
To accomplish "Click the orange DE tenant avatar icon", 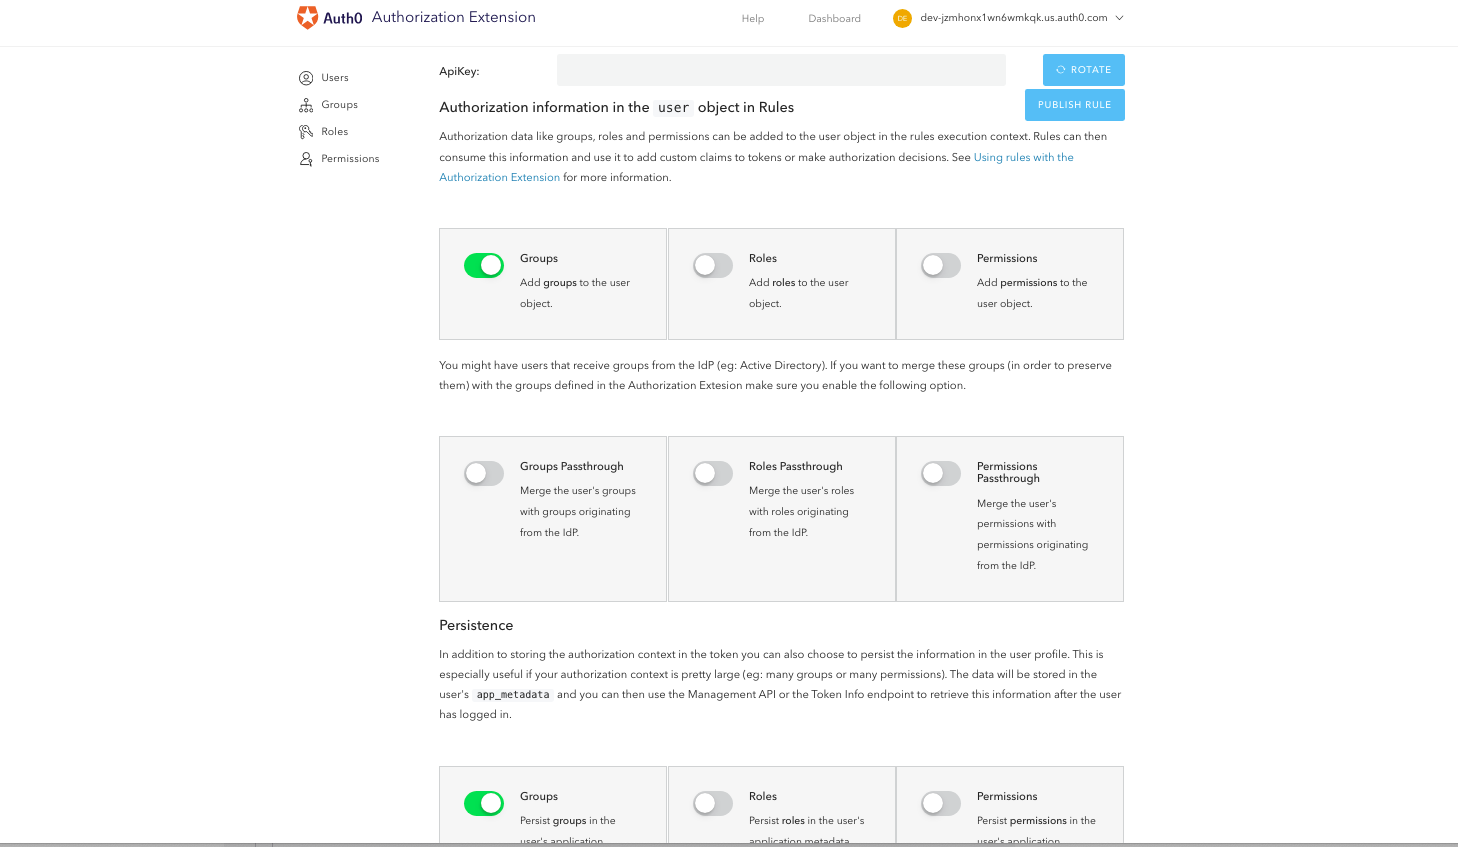I will coord(904,18).
